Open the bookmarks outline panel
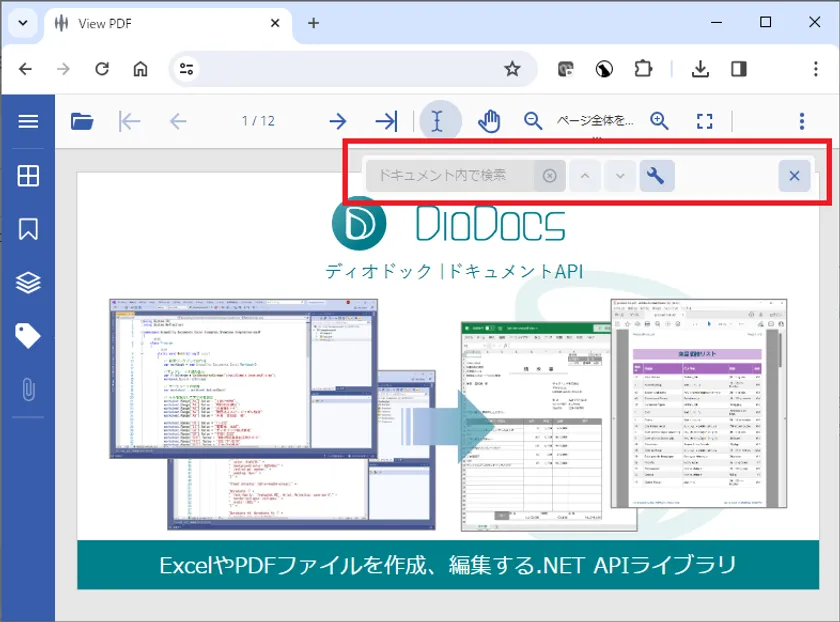This screenshot has height=622, width=840. [x=28, y=229]
